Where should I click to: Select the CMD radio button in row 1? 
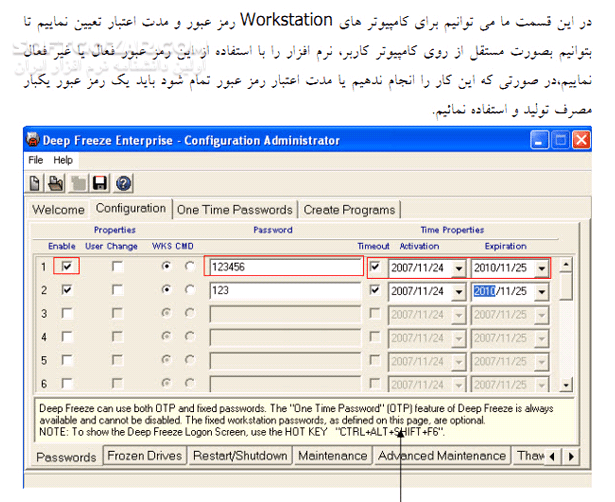coord(190,267)
